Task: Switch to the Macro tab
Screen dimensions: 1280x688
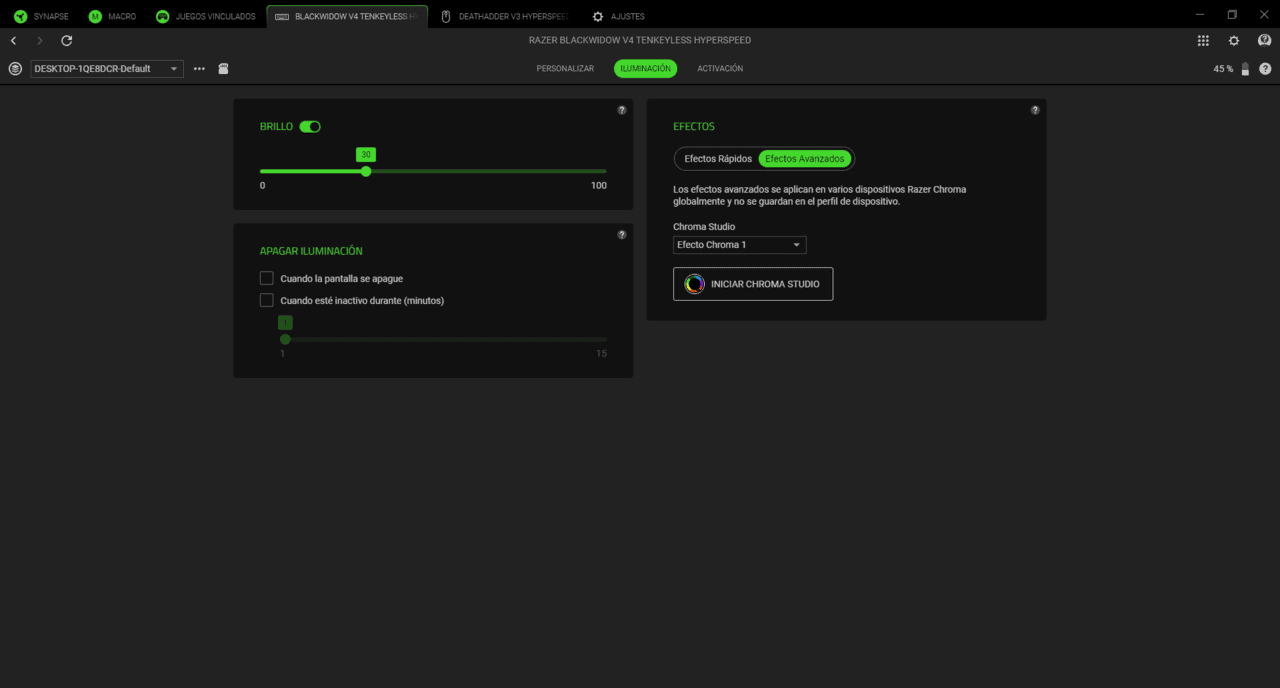Action: pos(112,16)
